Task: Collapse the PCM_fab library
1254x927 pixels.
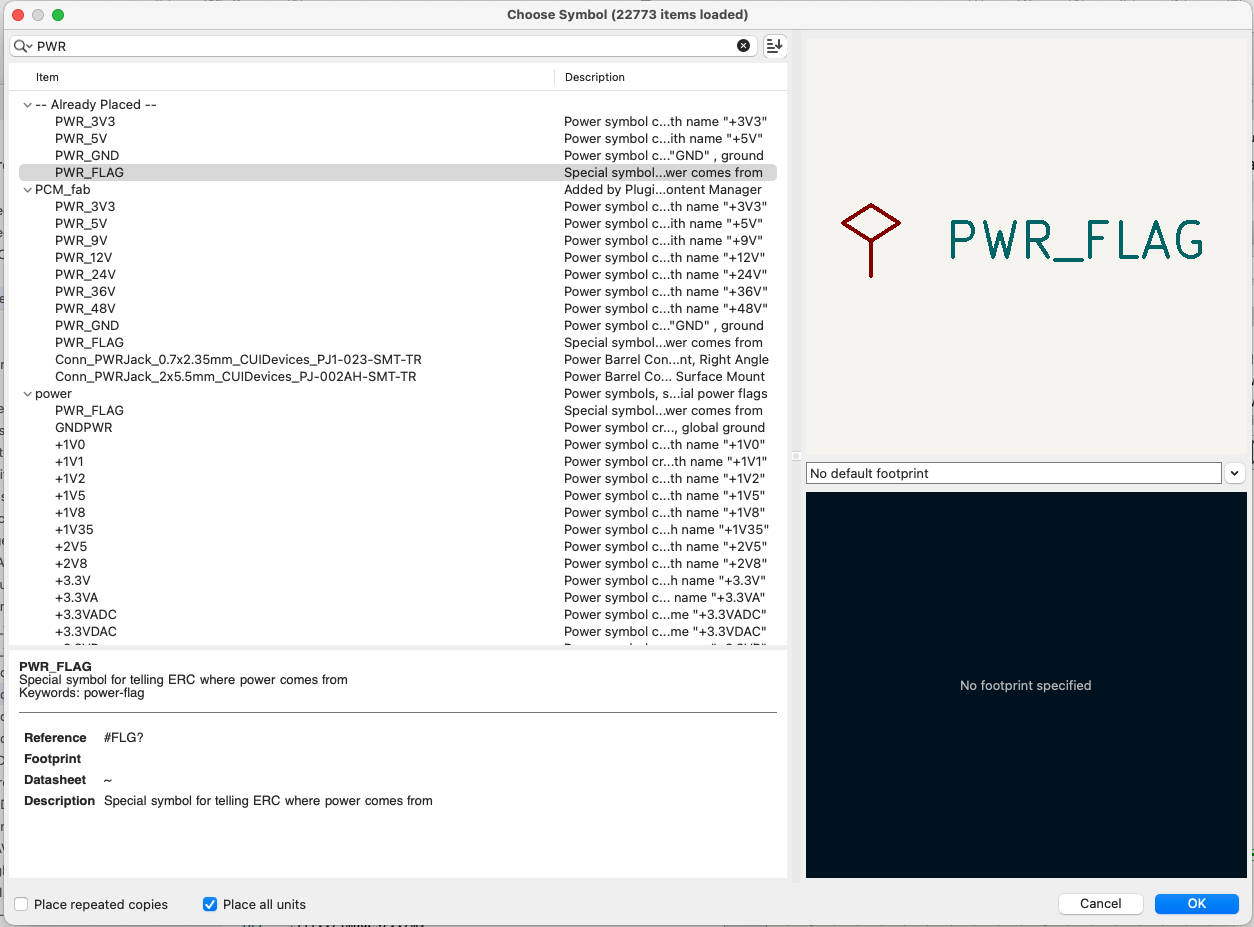Action: 27,190
